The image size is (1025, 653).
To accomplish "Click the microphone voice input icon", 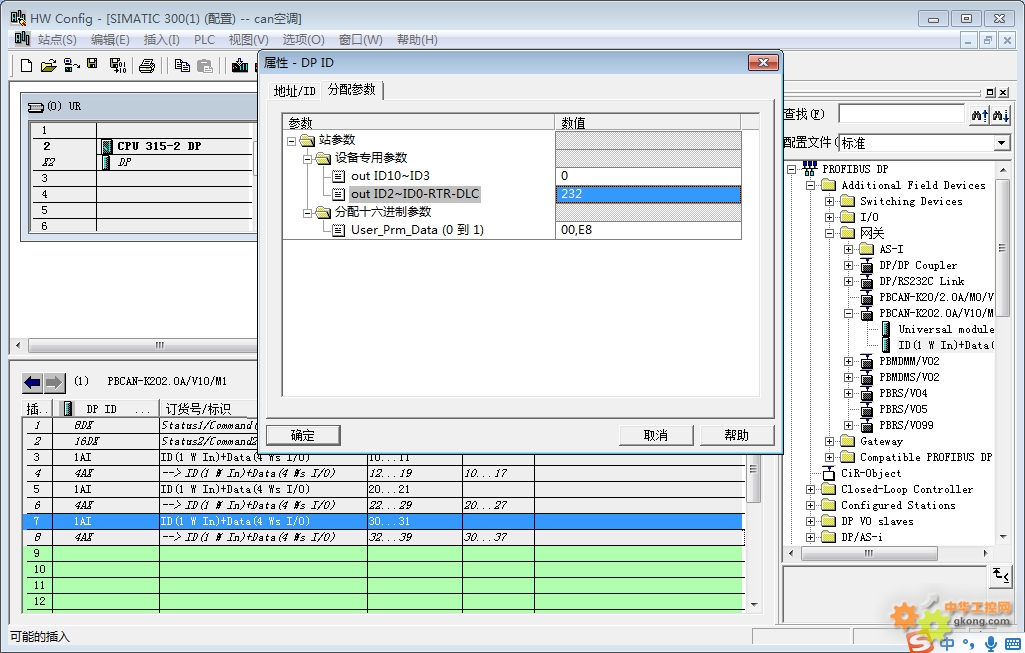I will [991, 643].
